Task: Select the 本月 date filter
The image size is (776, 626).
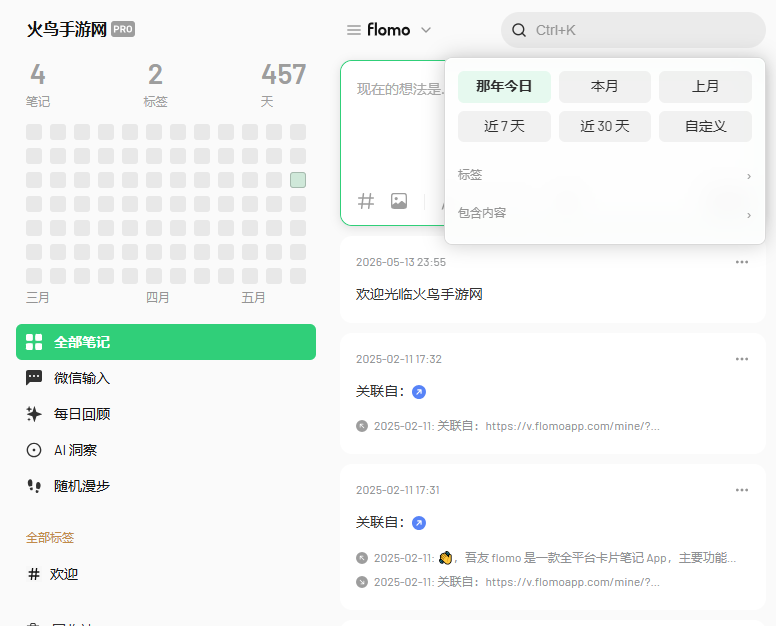Action: 604,87
